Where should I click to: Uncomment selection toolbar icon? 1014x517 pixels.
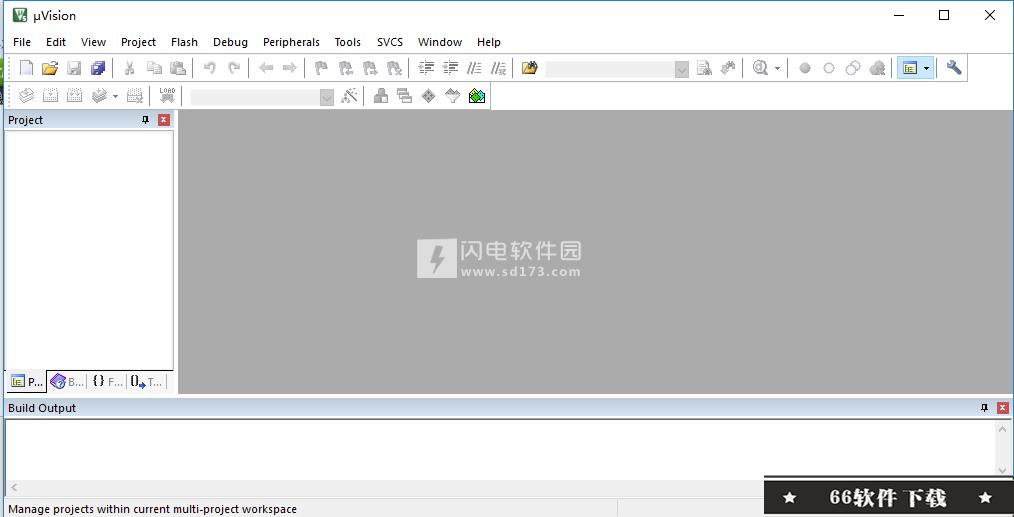click(x=497, y=67)
